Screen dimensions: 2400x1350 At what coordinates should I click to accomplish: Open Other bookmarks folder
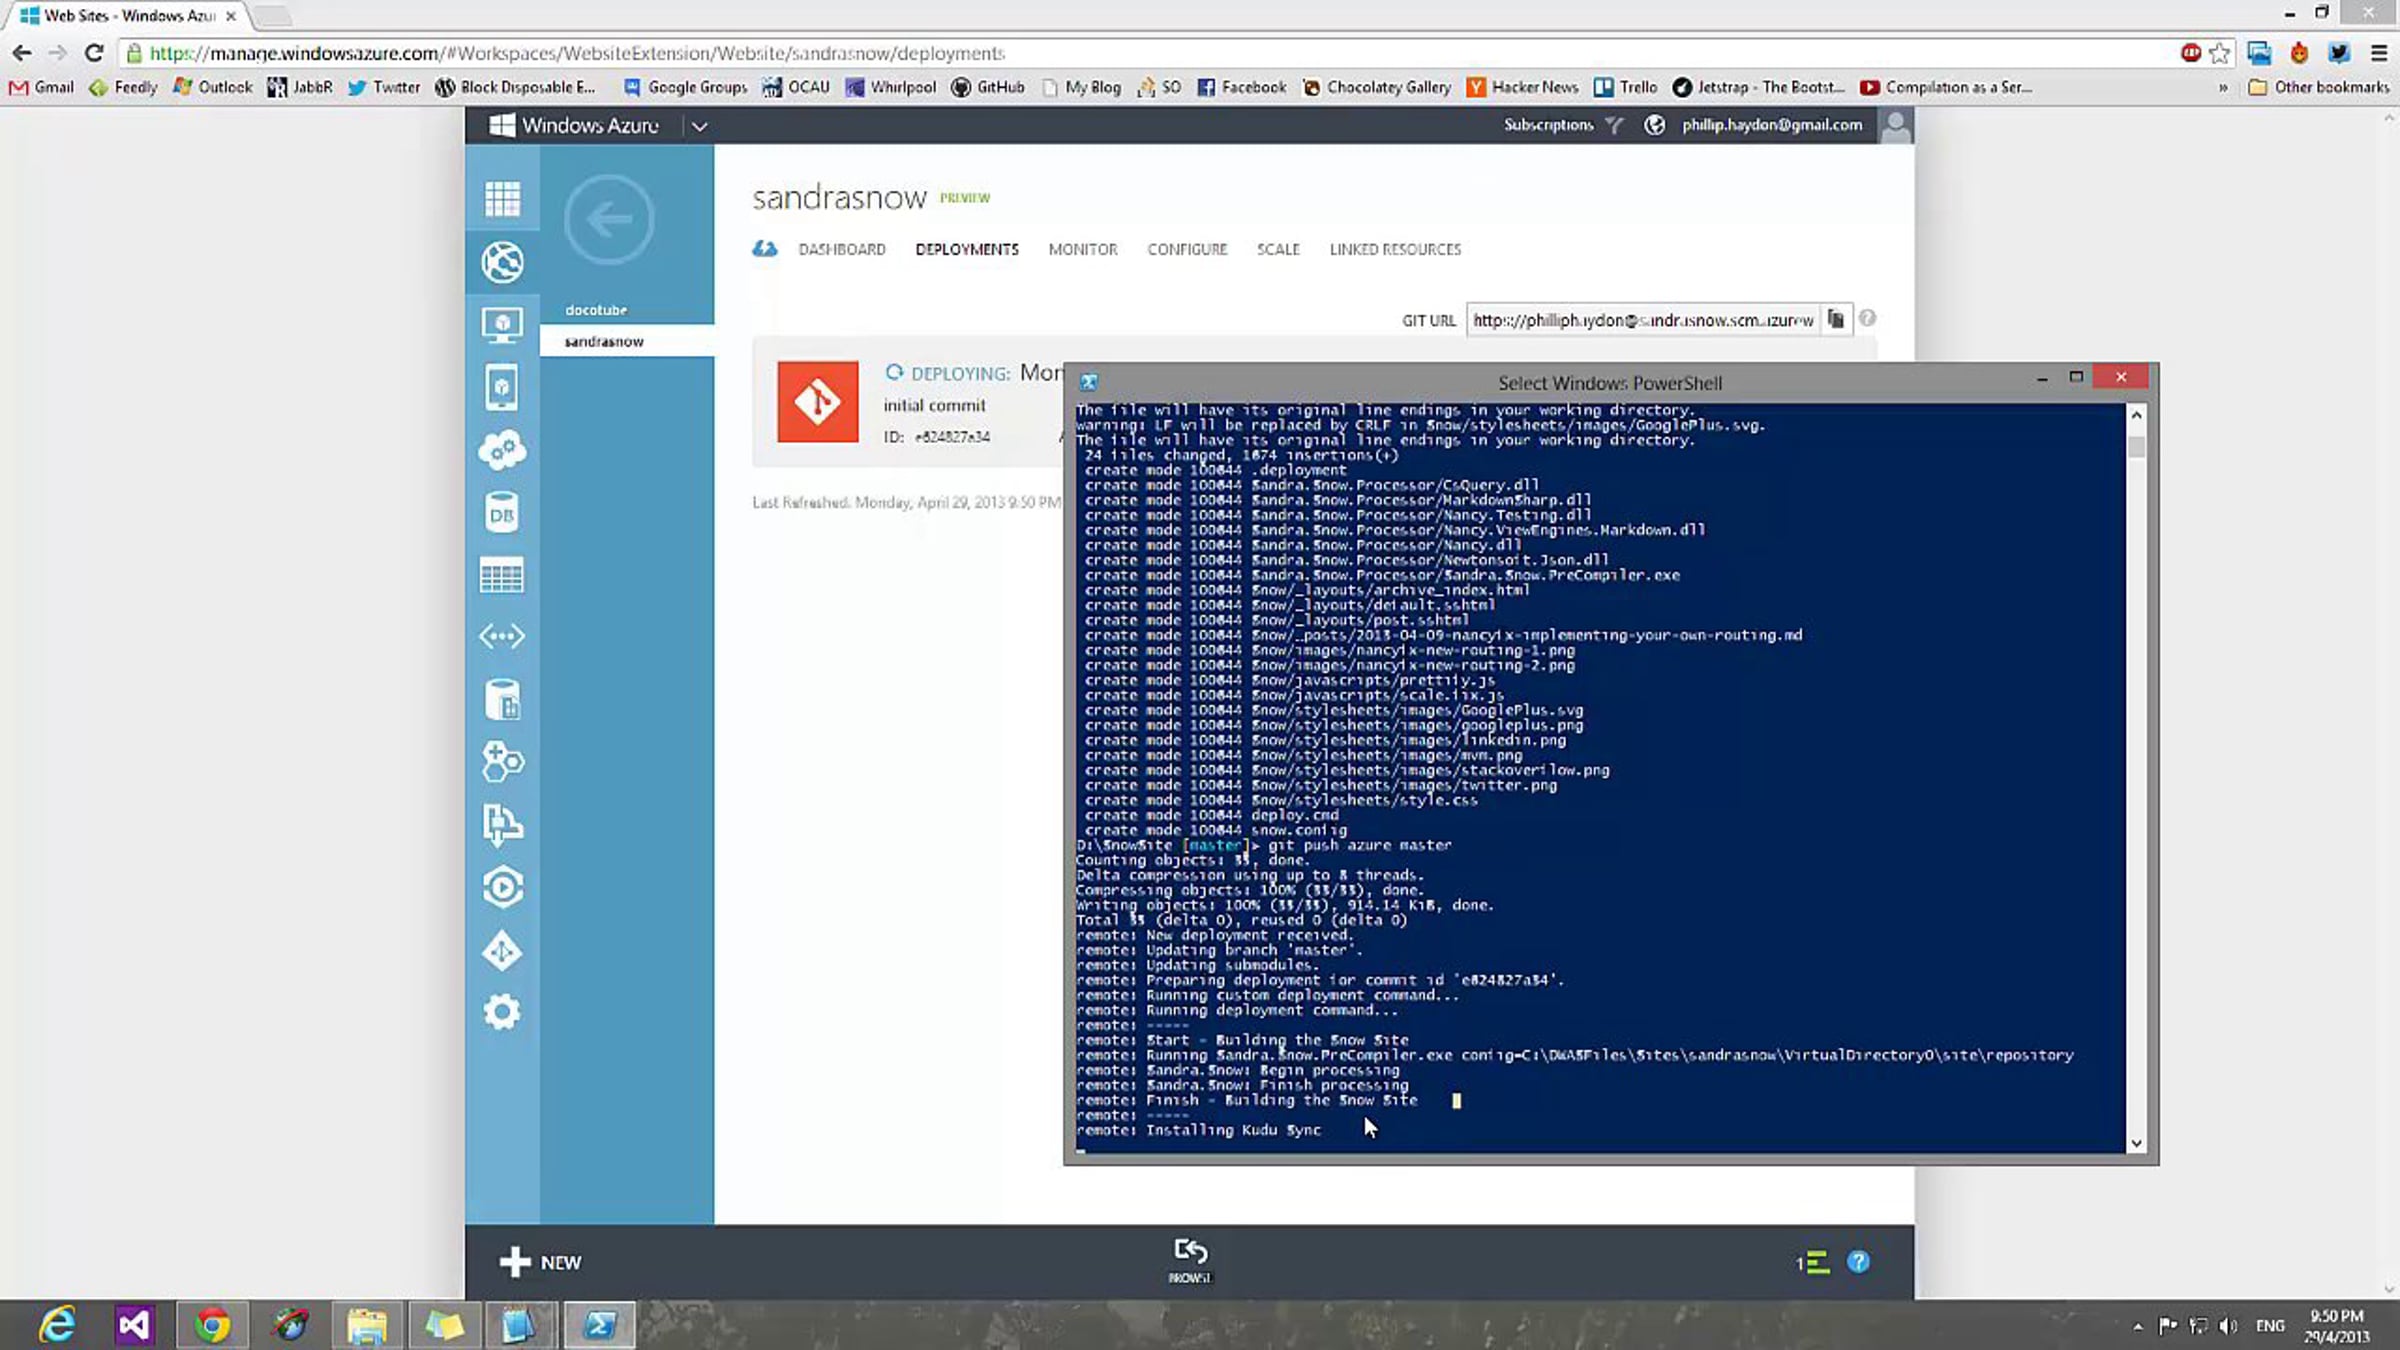coord(2319,87)
